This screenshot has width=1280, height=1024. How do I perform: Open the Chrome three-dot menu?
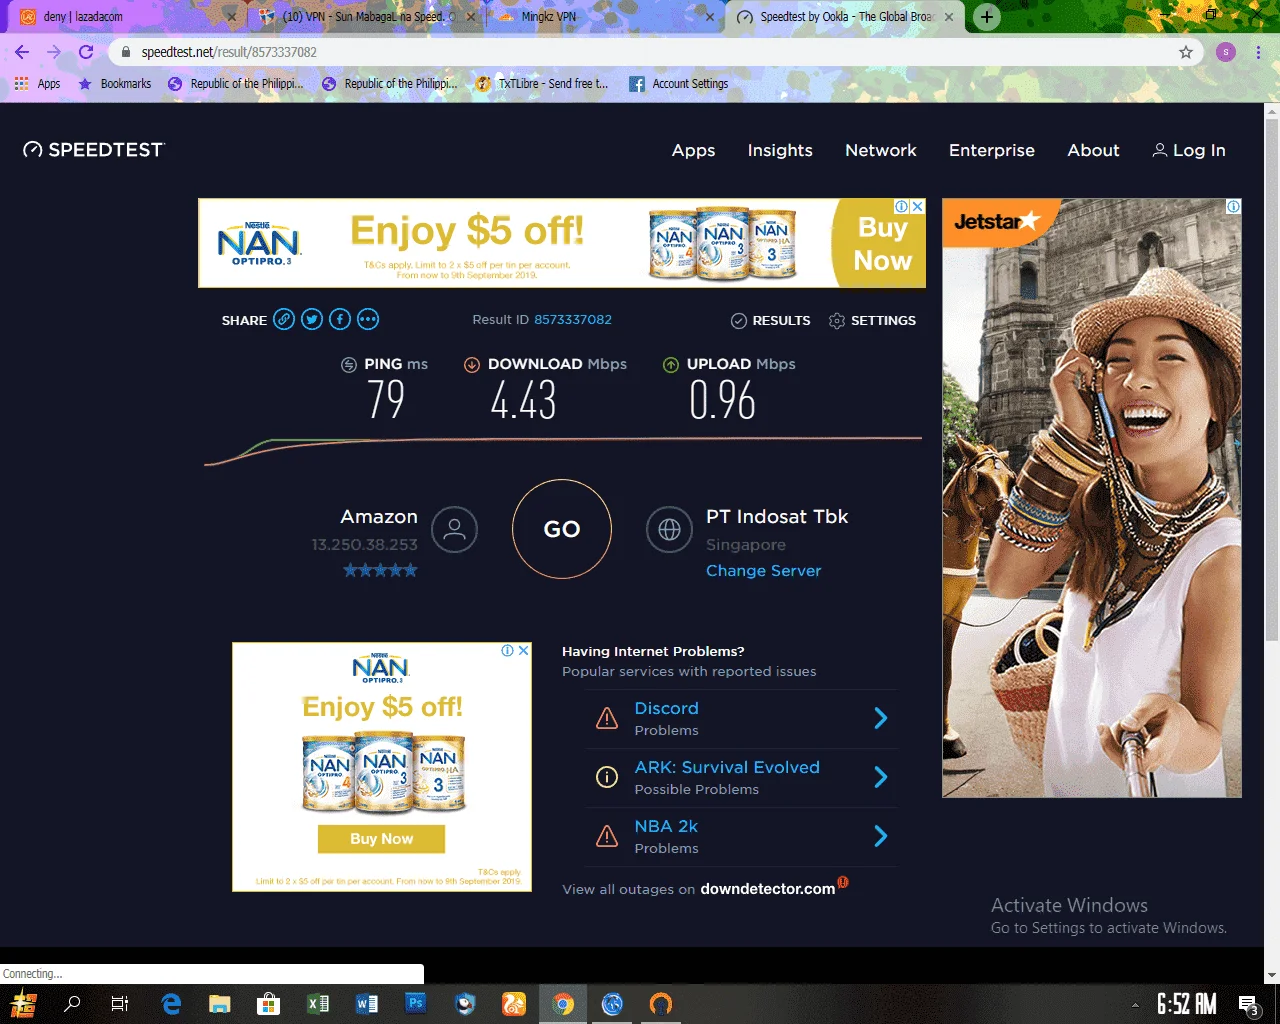click(1258, 52)
